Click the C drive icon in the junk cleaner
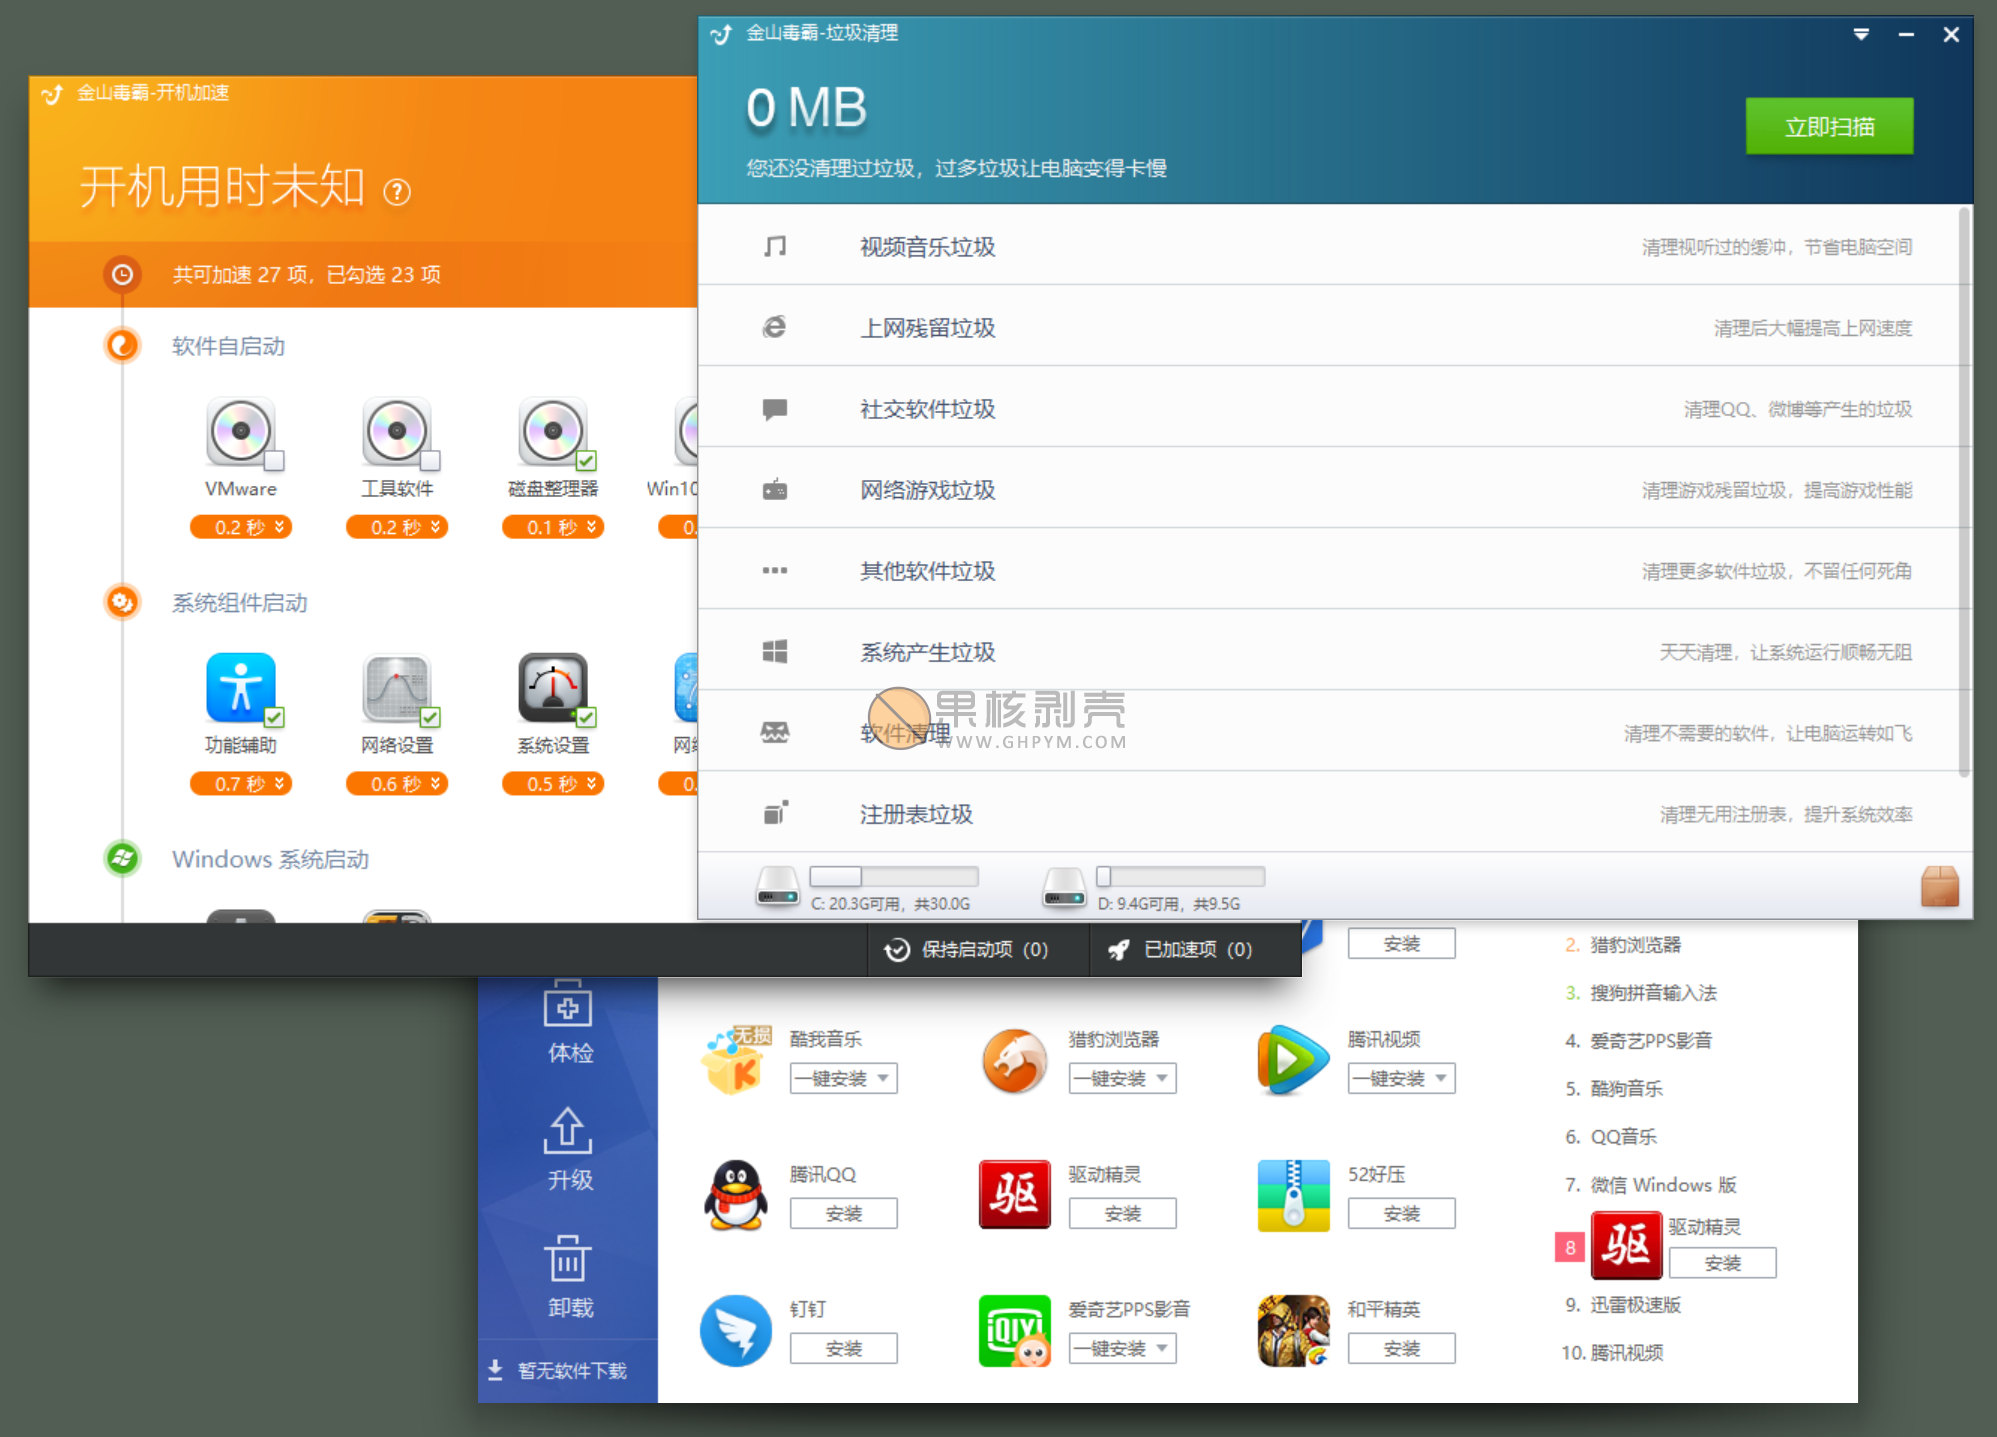Viewport: 1997px width, 1437px height. tap(778, 886)
